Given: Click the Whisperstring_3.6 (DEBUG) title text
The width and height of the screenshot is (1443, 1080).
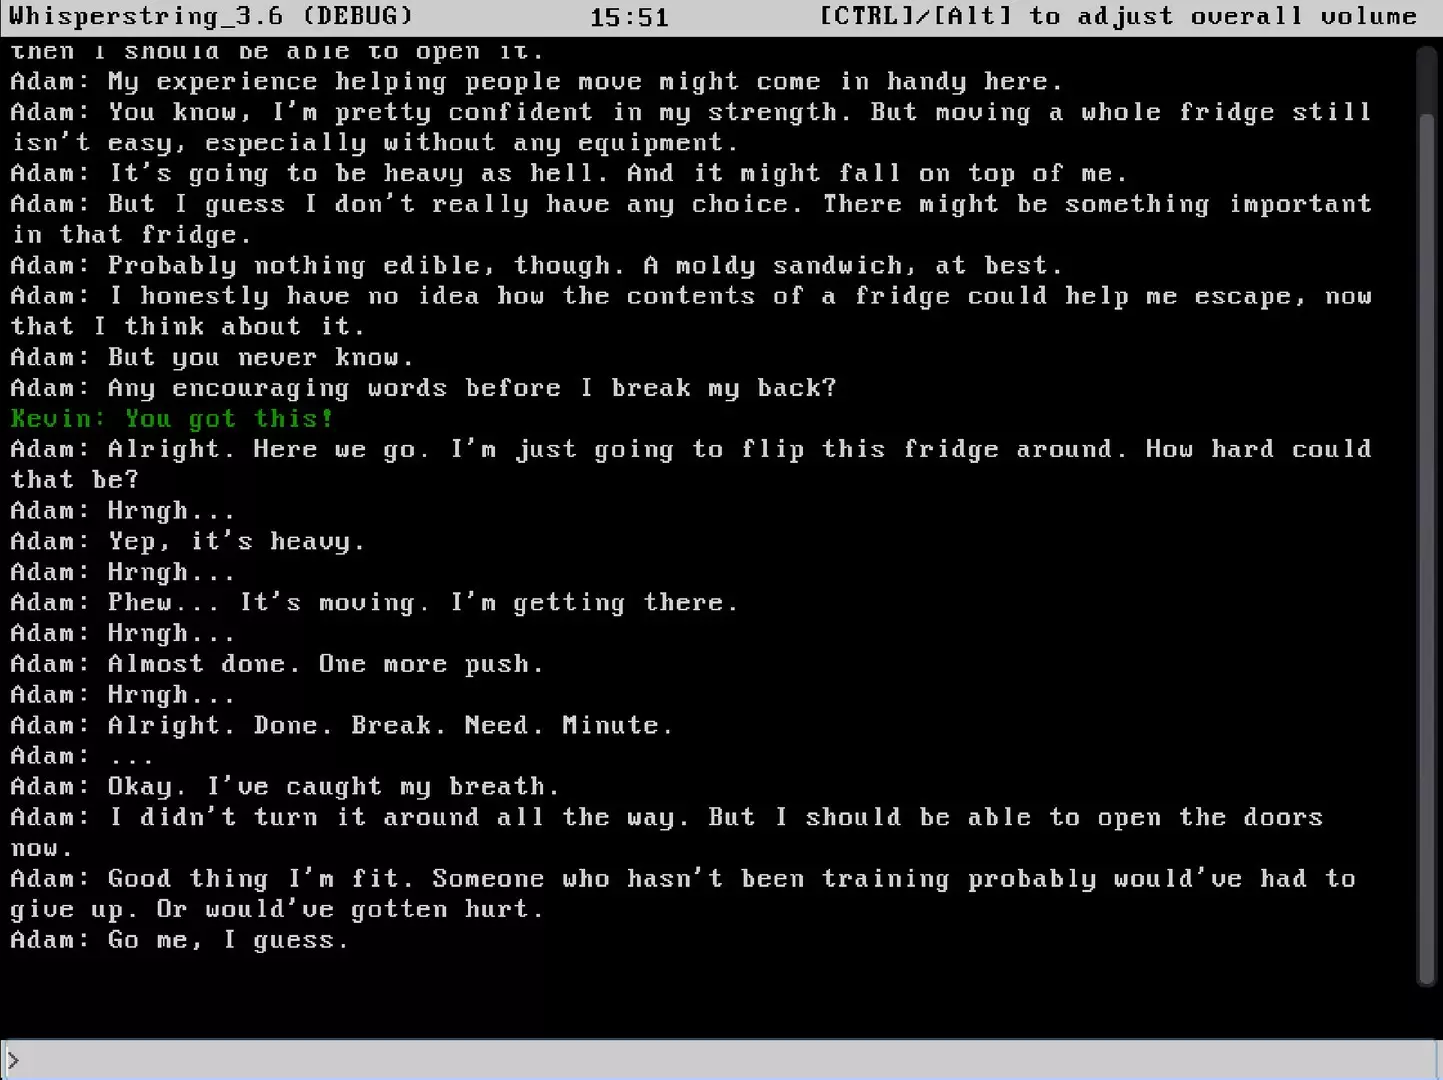Looking at the screenshot, I should pos(211,16).
